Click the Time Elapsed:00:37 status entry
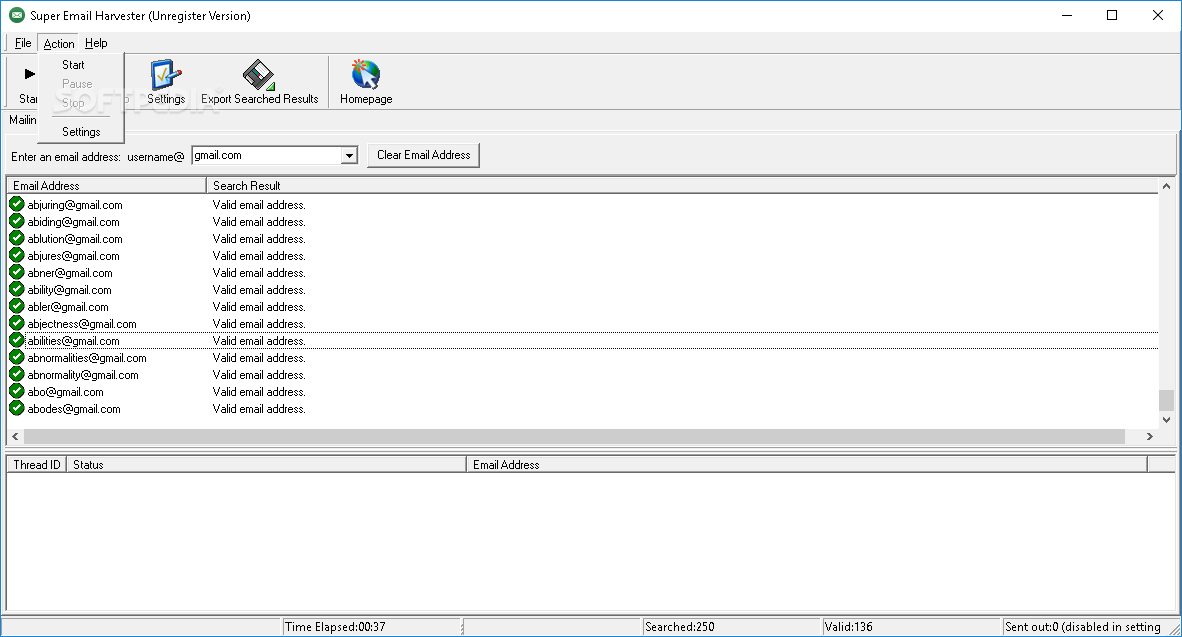Image resolution: width=1182 pixels, height=637 pixels. (371, 626)
